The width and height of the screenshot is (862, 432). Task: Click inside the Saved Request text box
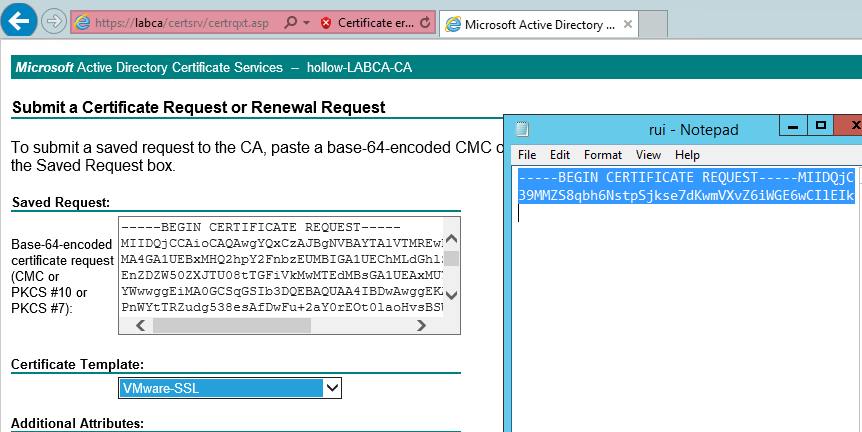pyautogui.click(x=280, y=270)
